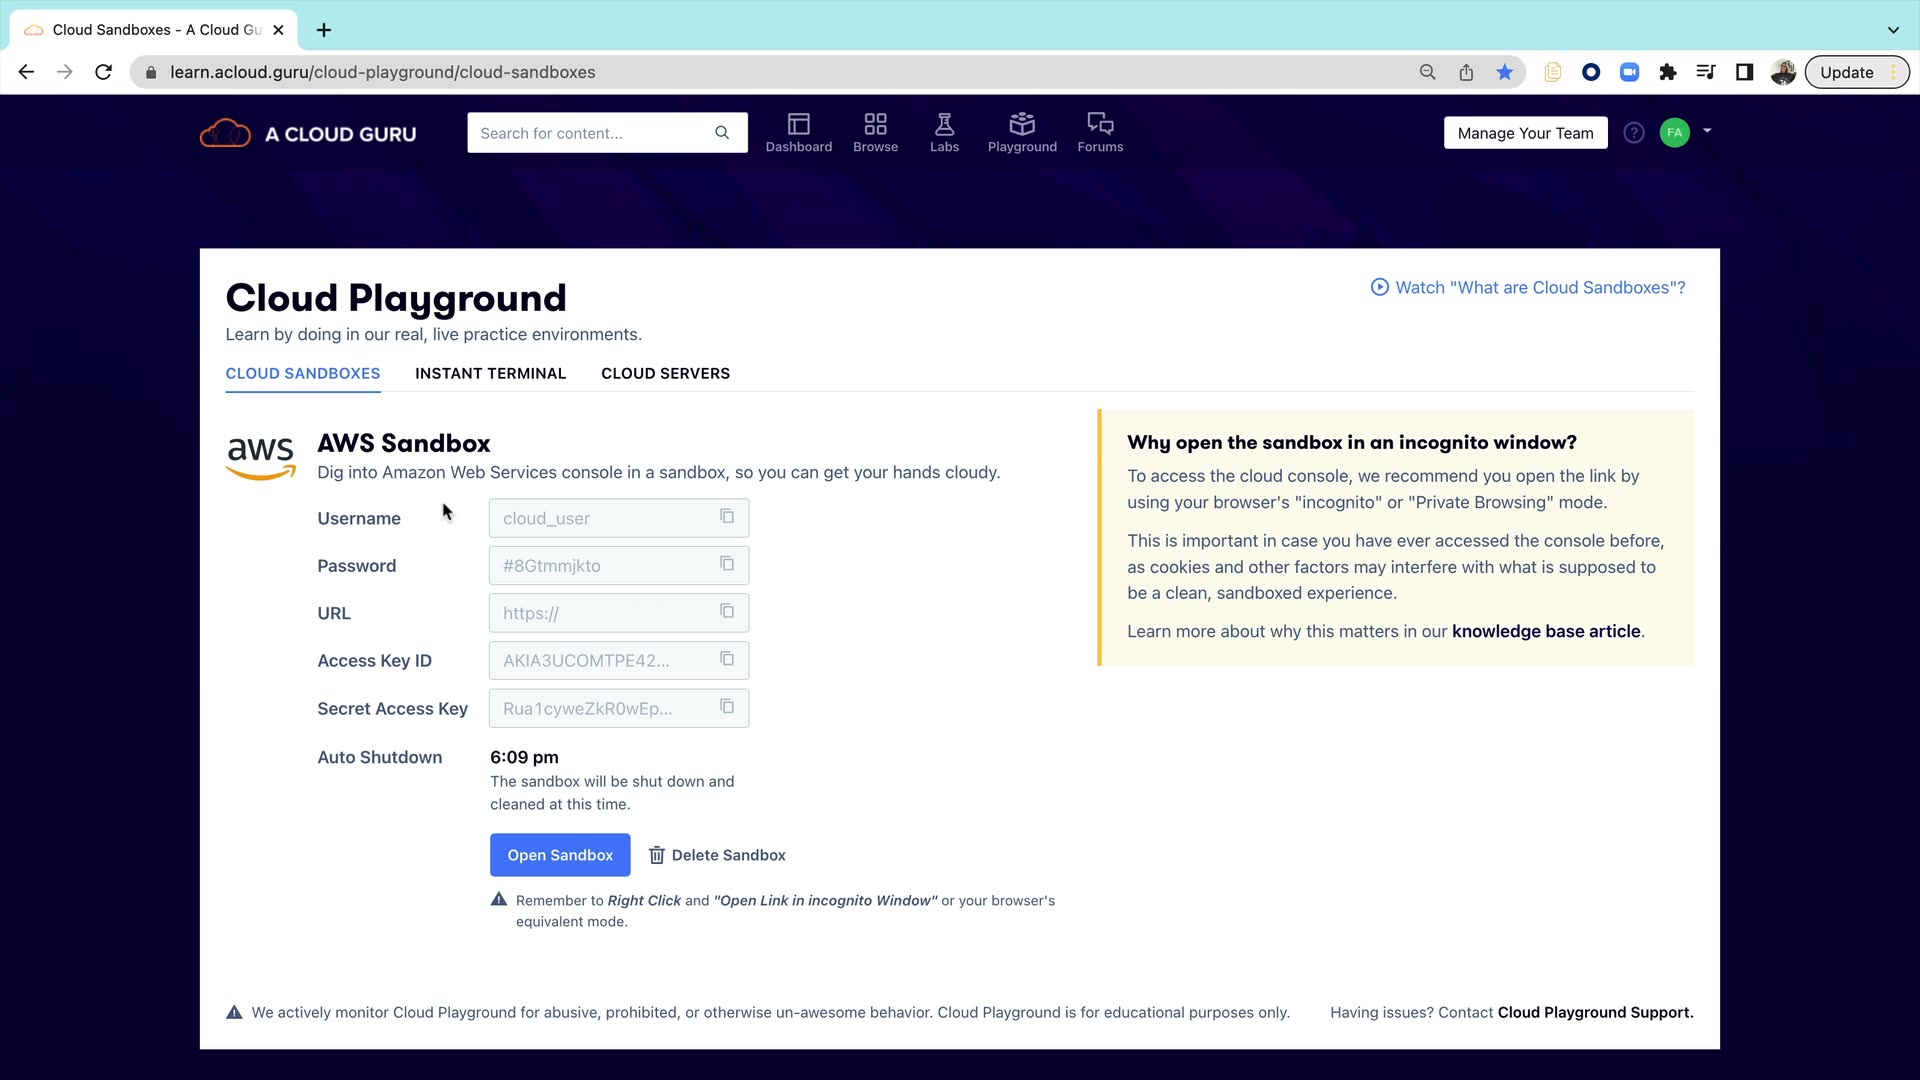1920x1080 pixels.
Task: Click the Open Sandbox button
Action: [560, 855]
